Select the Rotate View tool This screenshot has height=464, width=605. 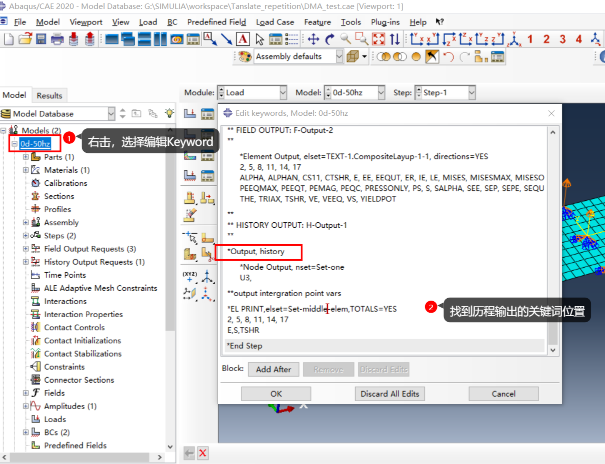330,39
